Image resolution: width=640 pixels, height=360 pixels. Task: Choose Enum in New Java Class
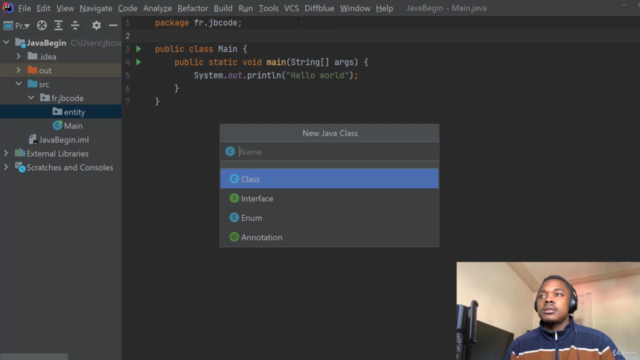[x=329, y=218]
